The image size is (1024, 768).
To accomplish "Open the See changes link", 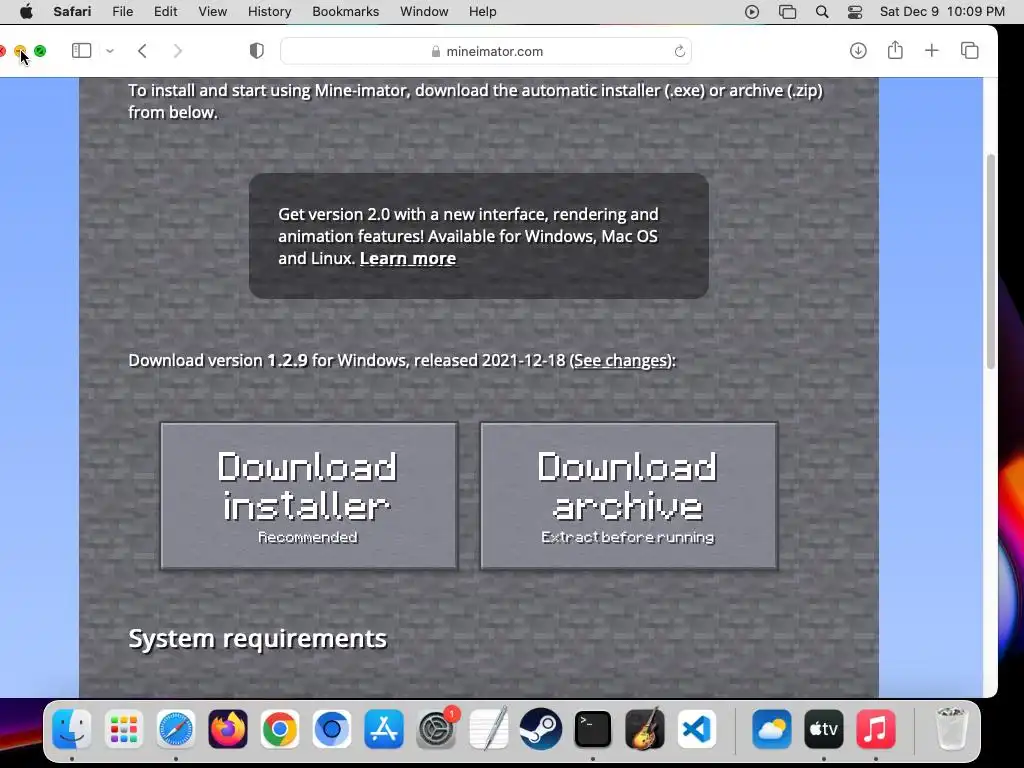I will [621, 360].
